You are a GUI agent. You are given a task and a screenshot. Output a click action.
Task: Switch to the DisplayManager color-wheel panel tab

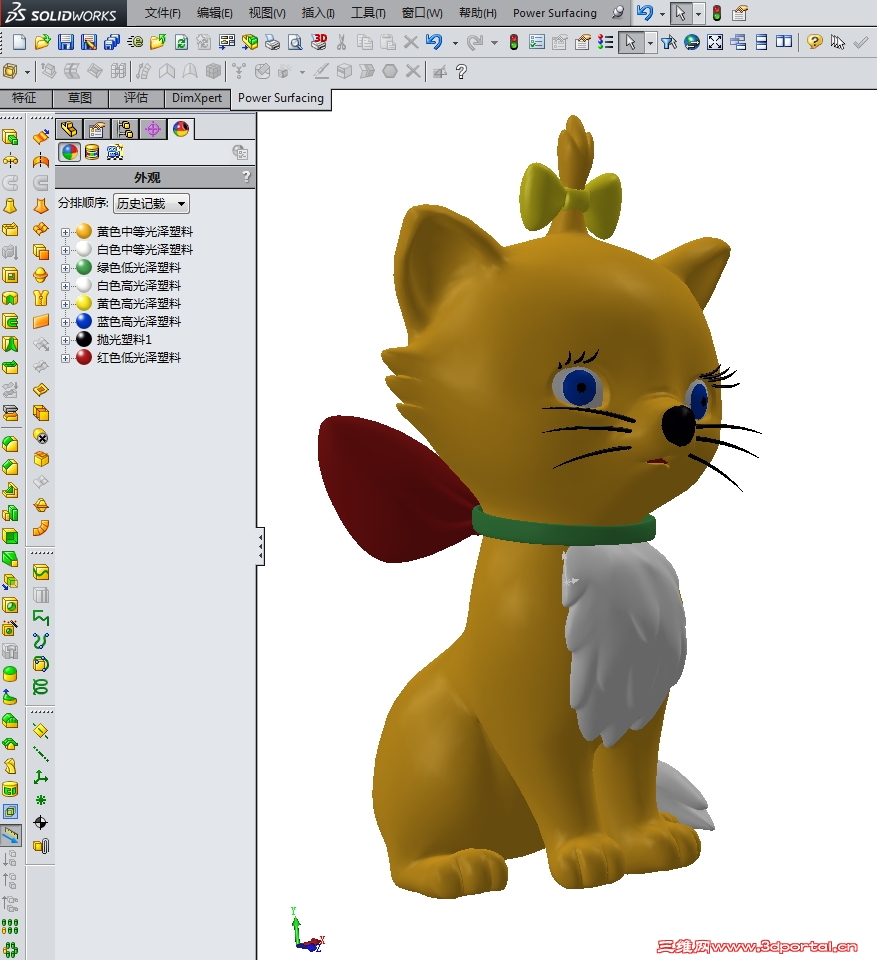pos(181,128)
